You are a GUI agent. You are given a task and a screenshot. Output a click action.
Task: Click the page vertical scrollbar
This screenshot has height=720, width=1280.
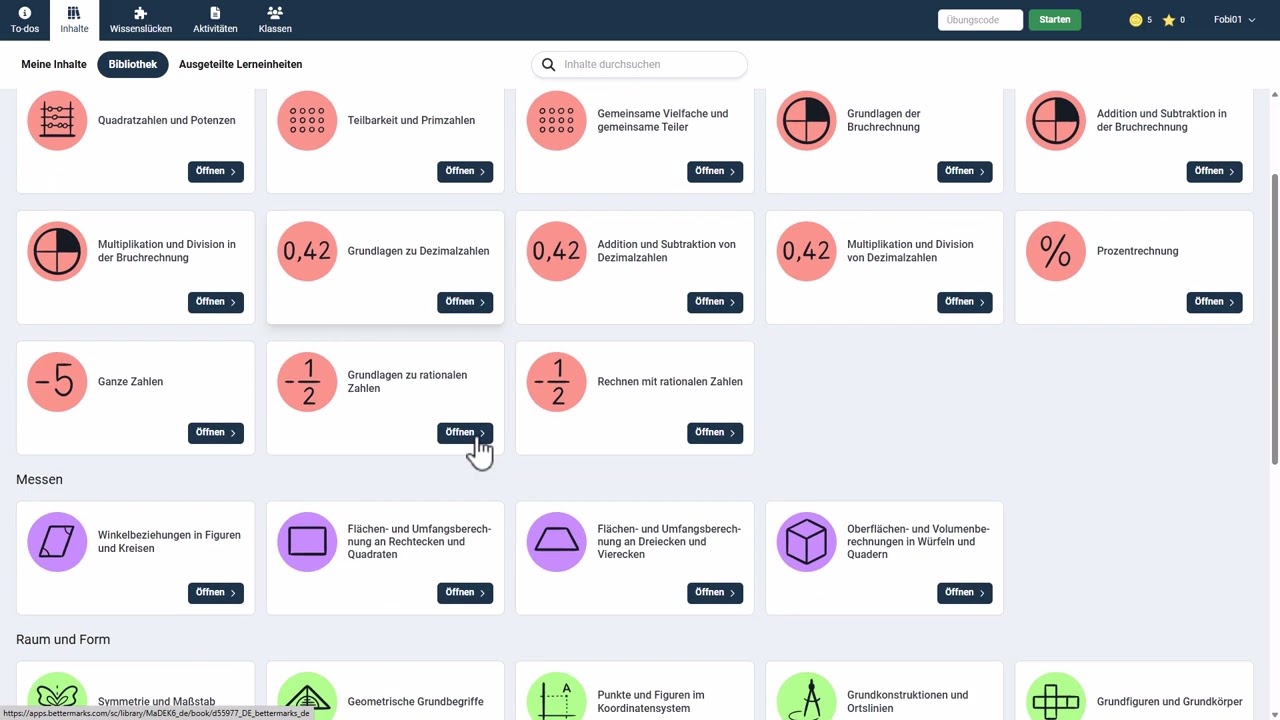1274,318
